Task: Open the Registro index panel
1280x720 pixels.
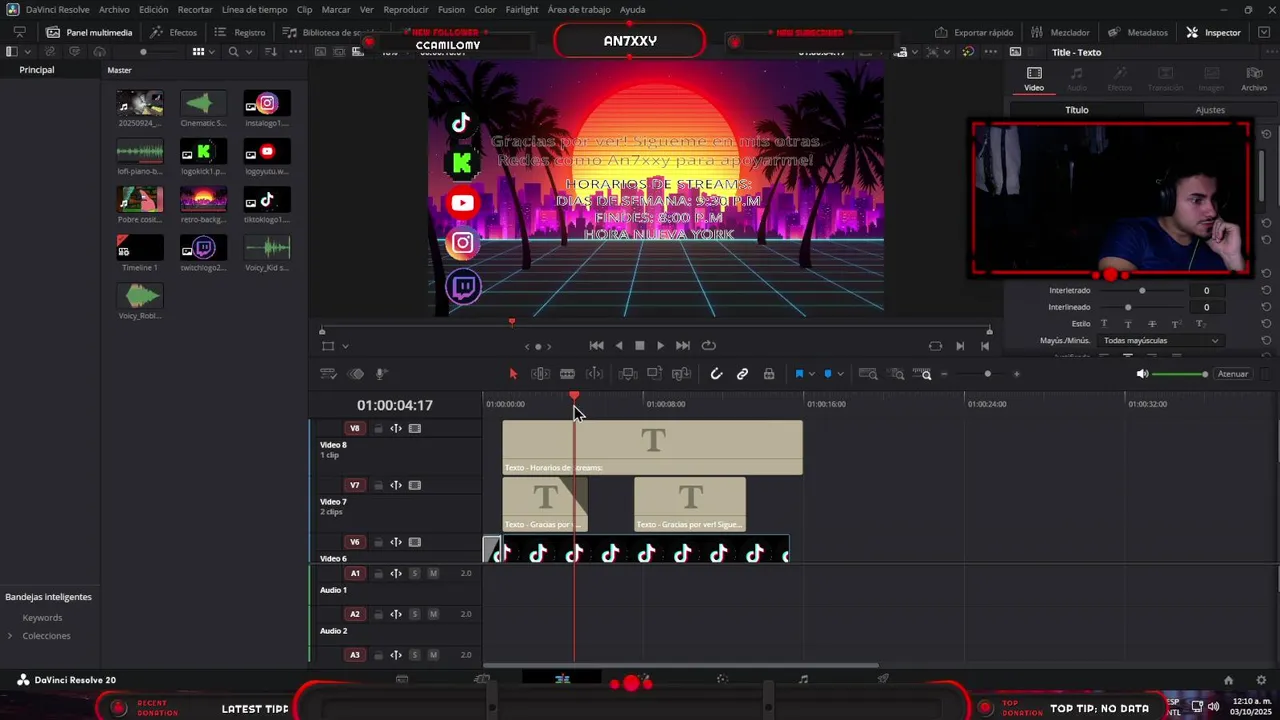Action: pos(240,32)
